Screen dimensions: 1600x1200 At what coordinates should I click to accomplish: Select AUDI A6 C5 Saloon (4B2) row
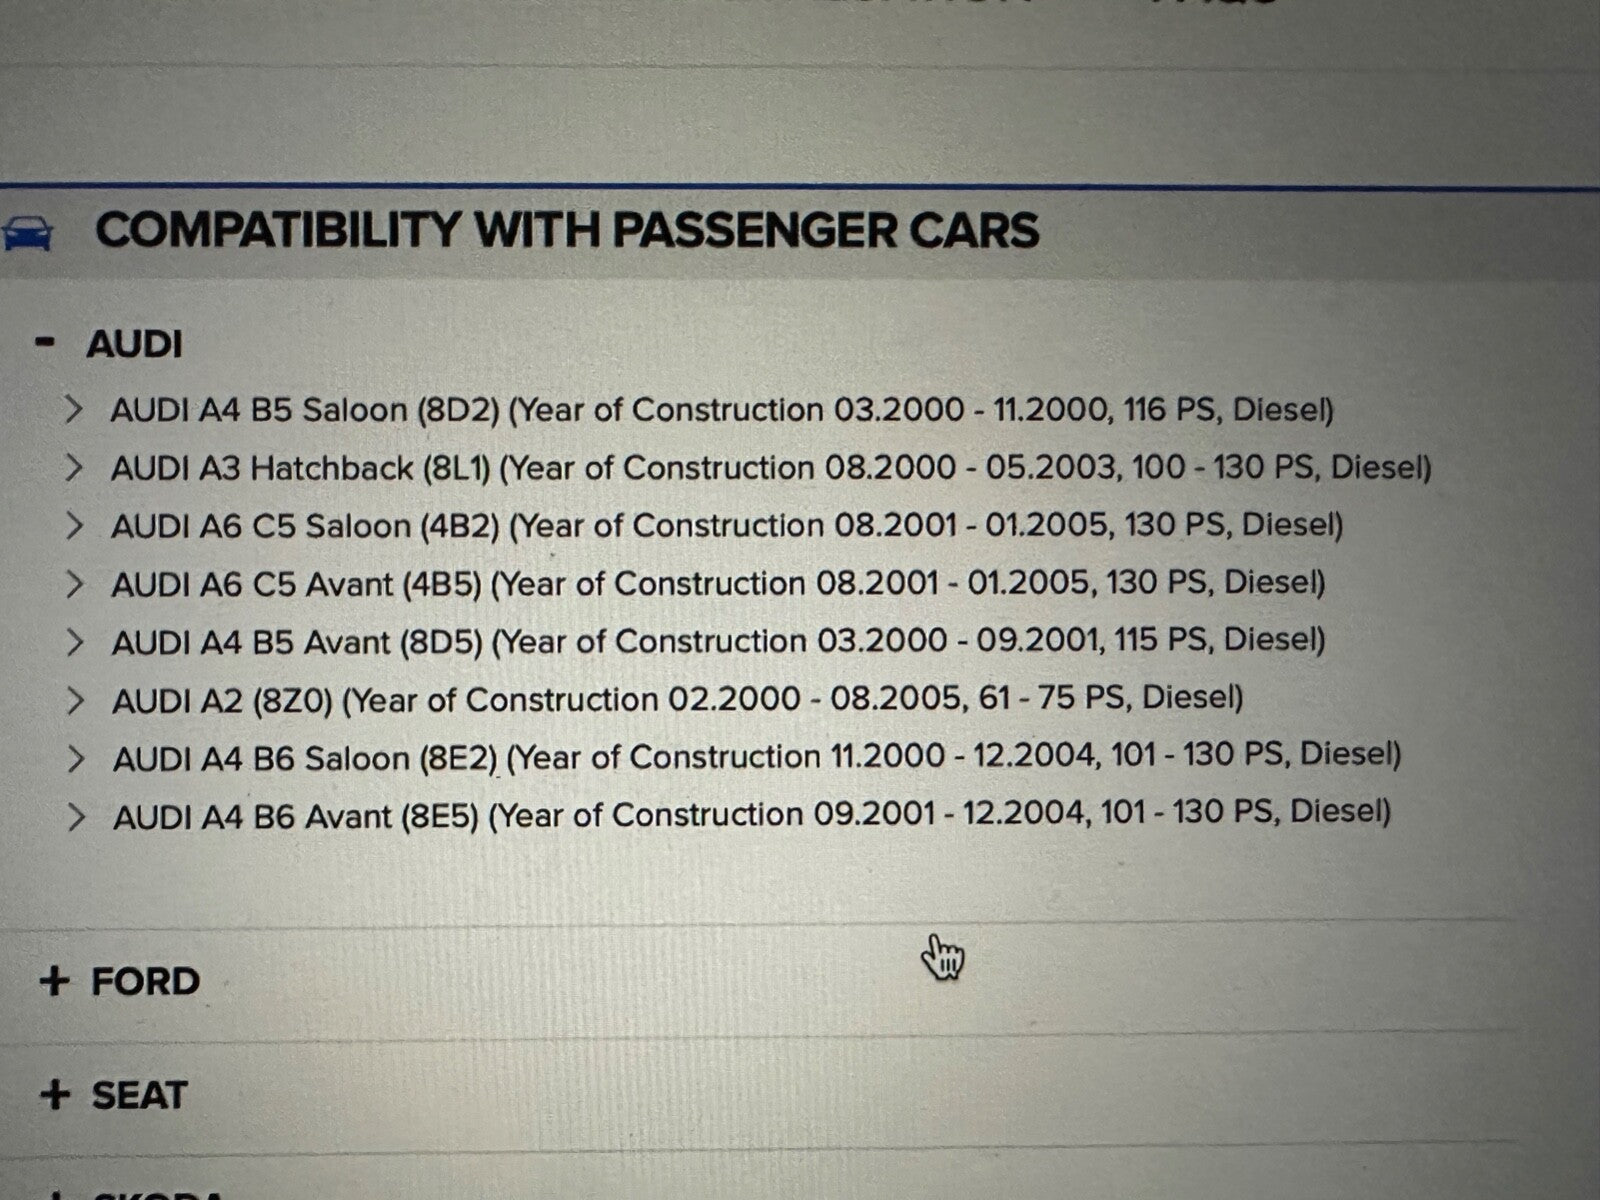[x=727, y=526]
